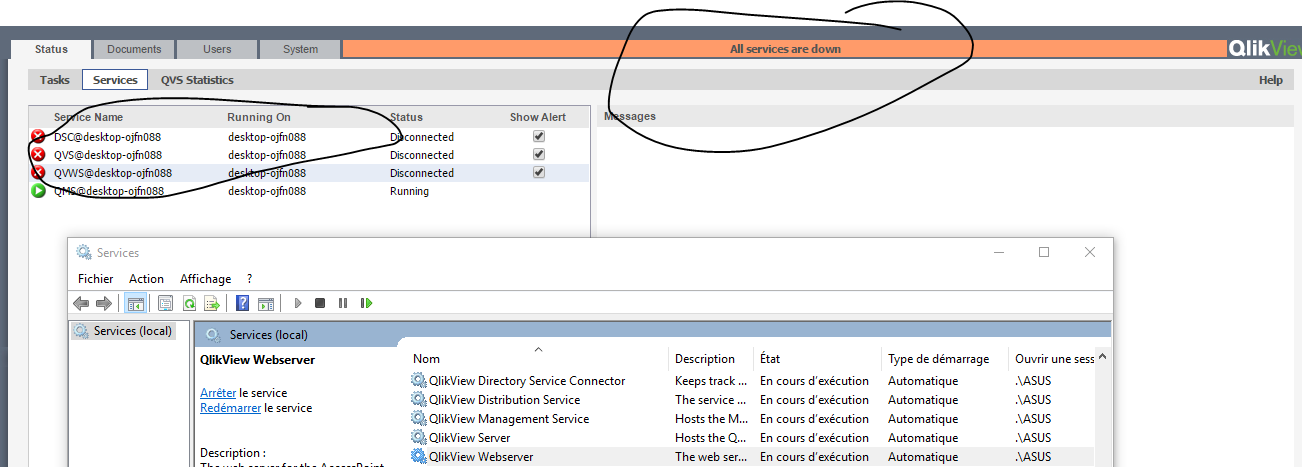Select the QlikView Server row
The height and width of the screenshot is (467, 1302).
click(x=752, y=437)
